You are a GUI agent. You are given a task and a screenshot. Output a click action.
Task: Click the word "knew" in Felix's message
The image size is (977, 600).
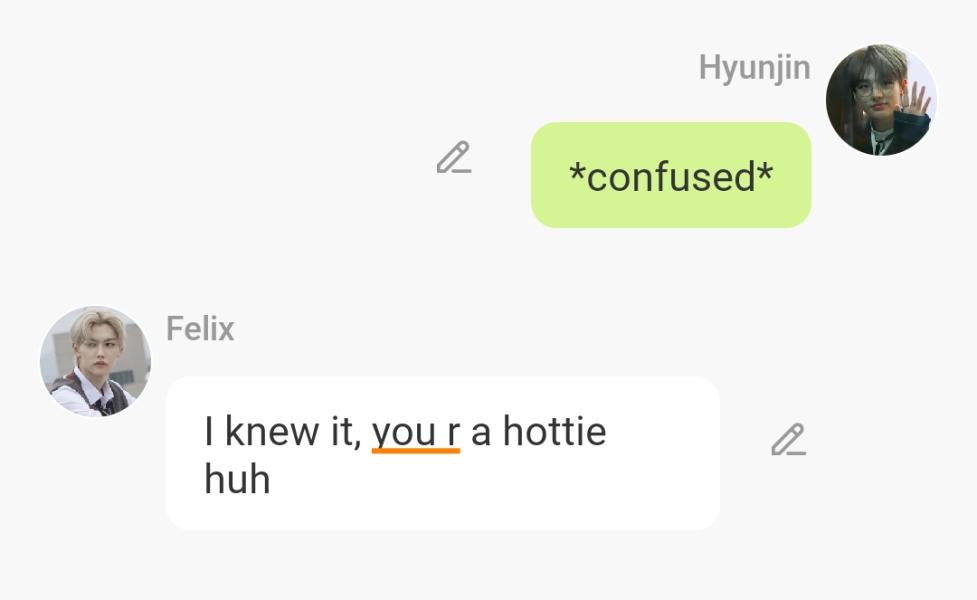point(272,431)
